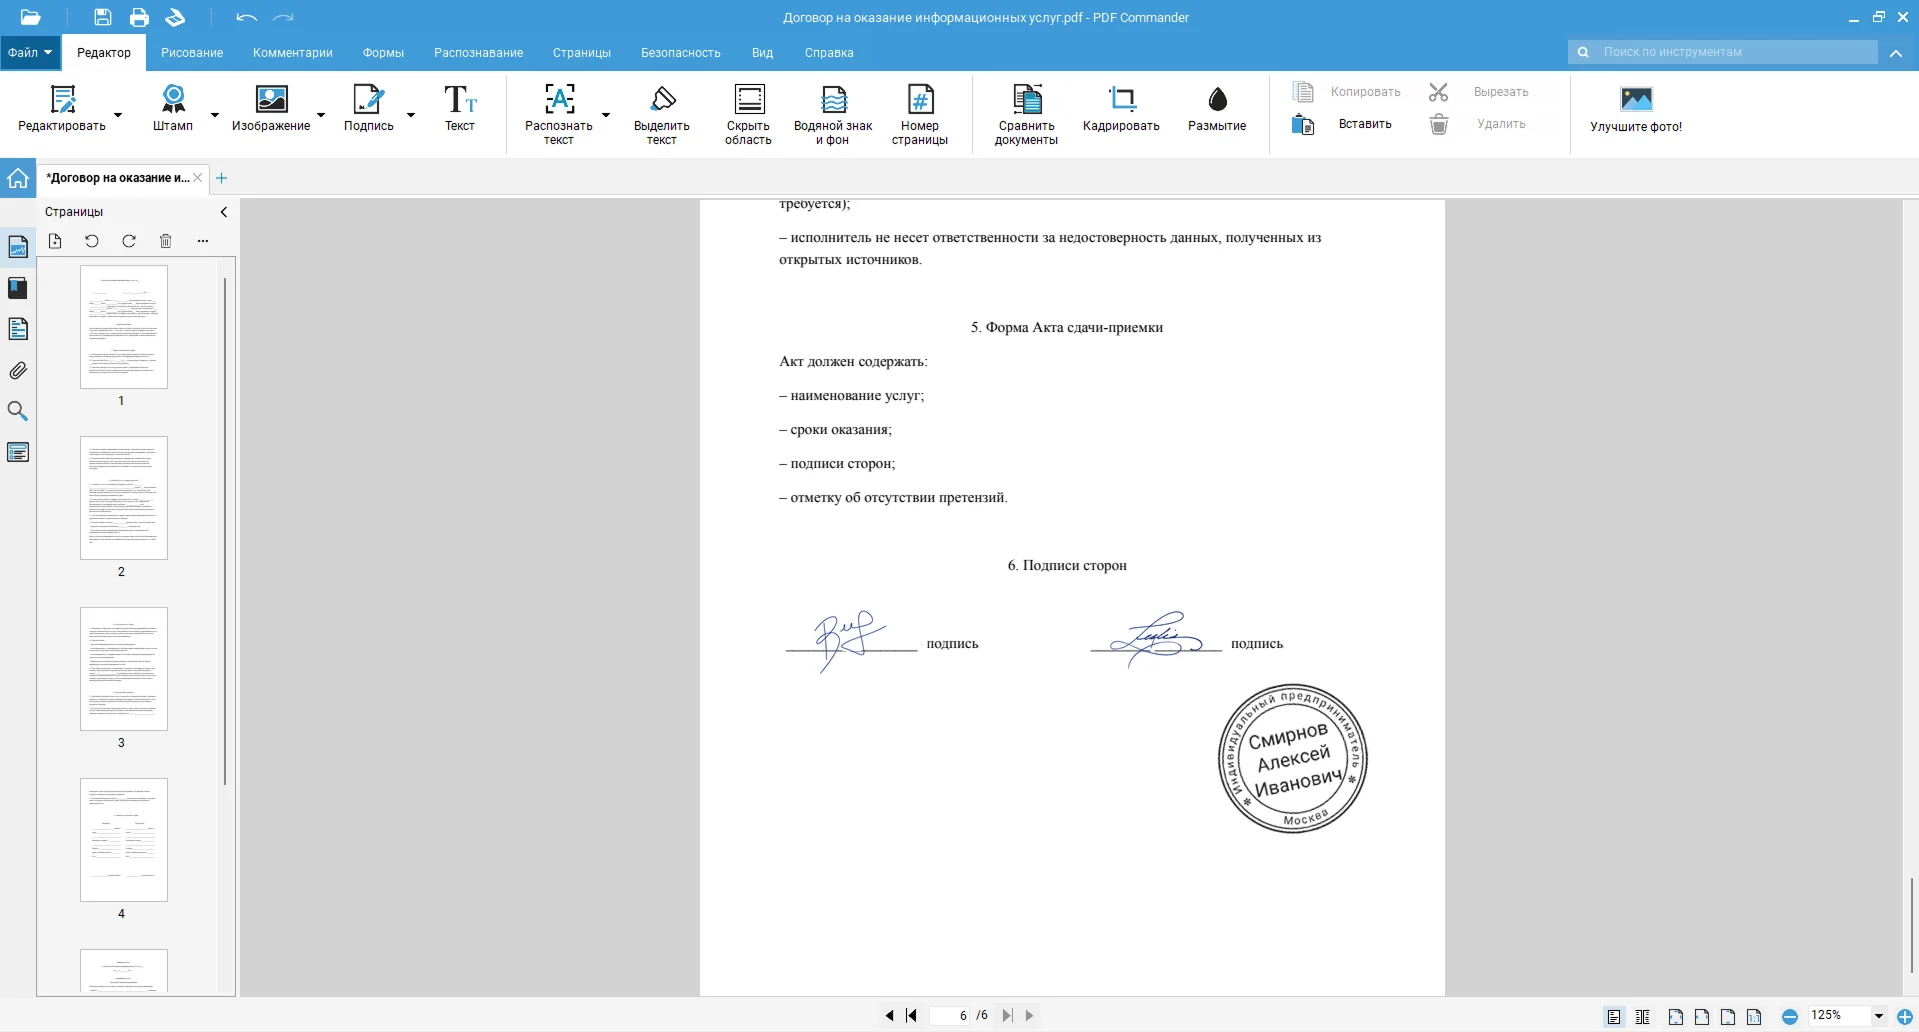Switch to the Security (Безопасность) tab
Screen dimensions: 1919x1032
click(680, 53)
